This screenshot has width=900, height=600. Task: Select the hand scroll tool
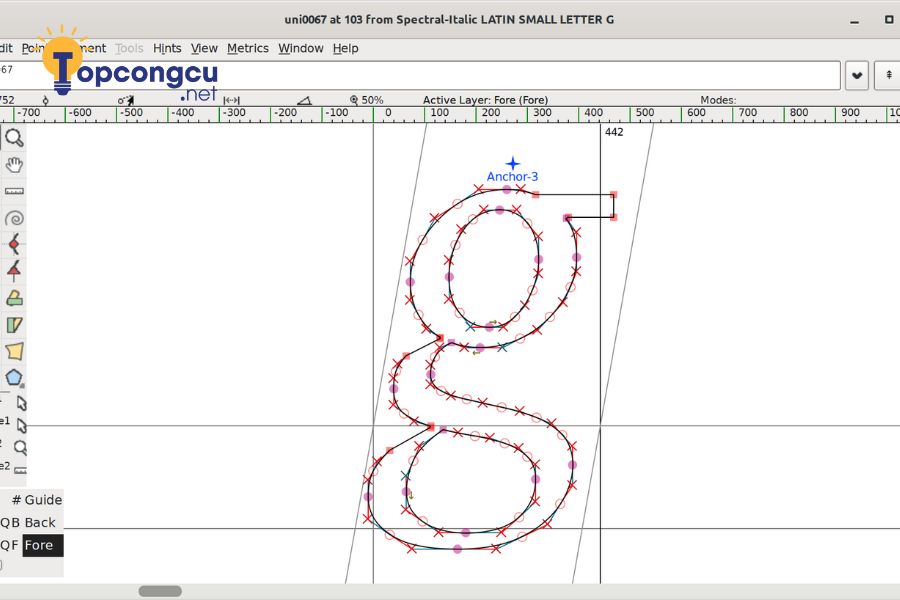pyautogui.click(x=14, y=165)
